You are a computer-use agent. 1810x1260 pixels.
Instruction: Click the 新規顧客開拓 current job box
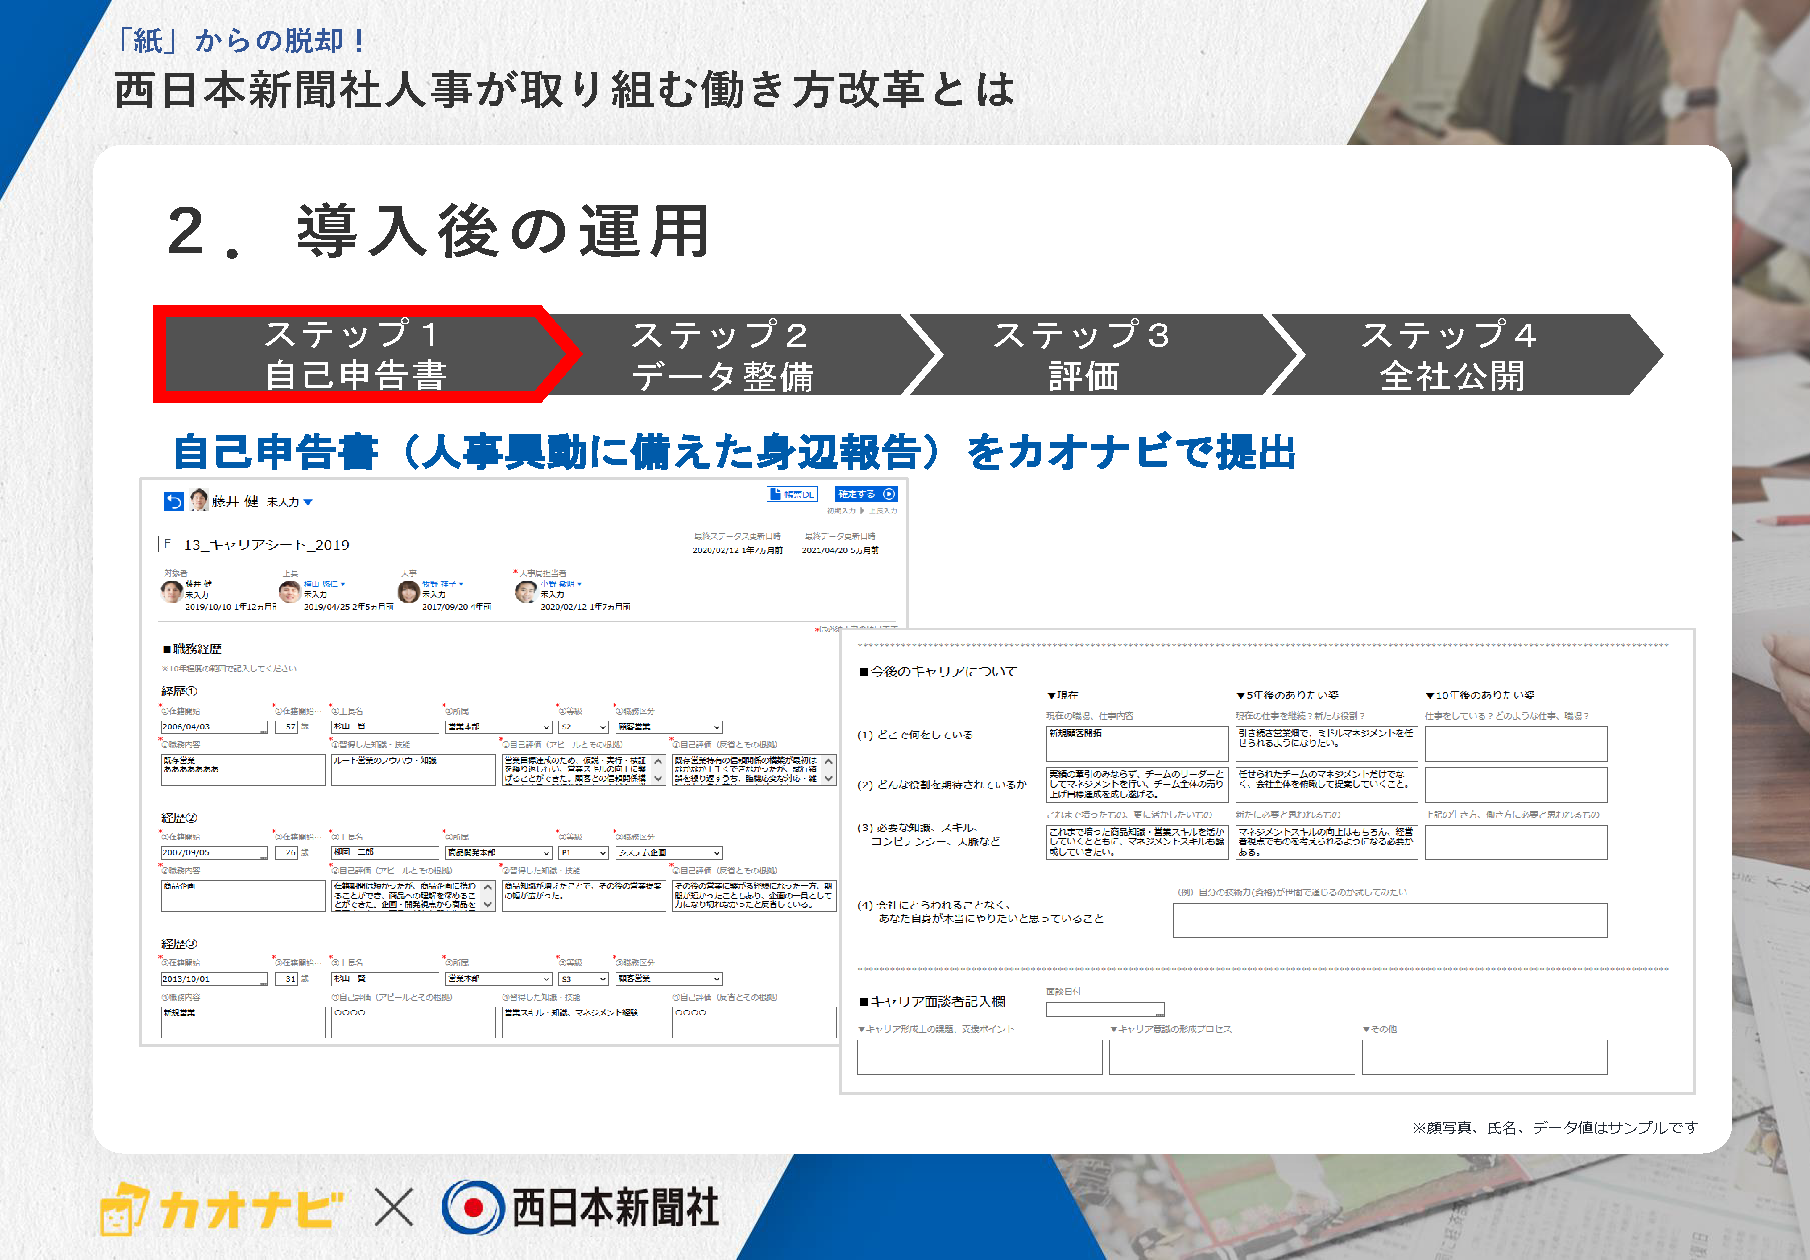[x=1137, y=744]
